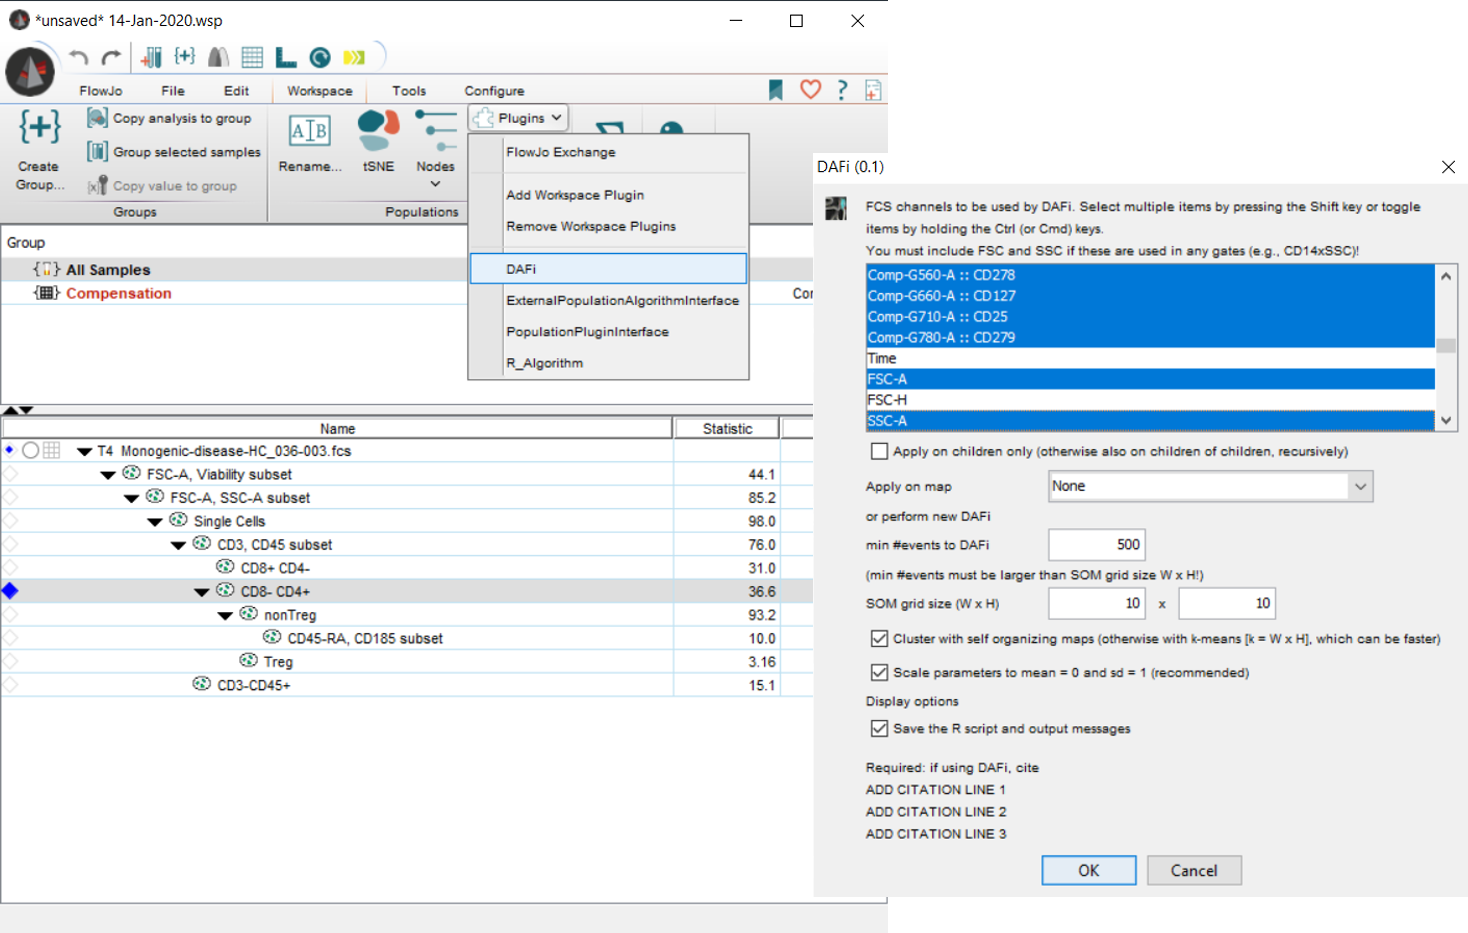This screenshot has width=1468, height=933.
Task: Collapse the CD8- CD4+ node
Action: click(202, 592)
